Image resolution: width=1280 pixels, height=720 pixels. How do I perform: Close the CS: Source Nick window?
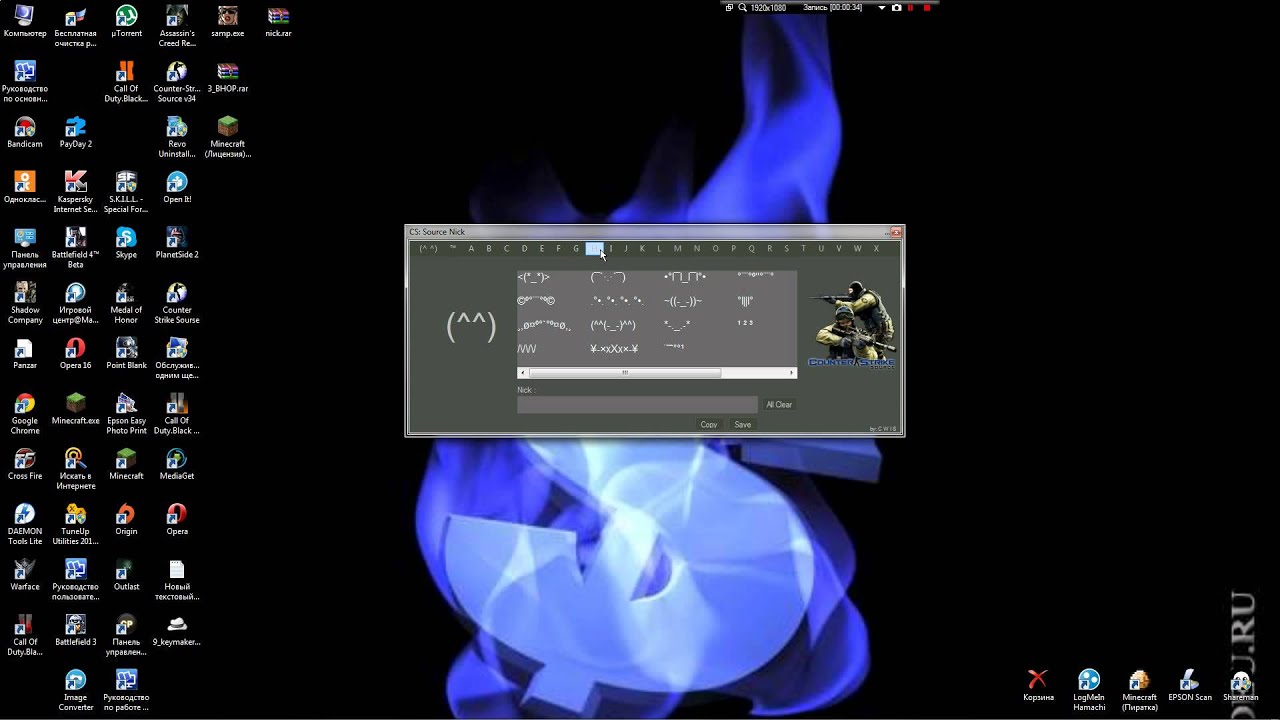coord(896,232)
